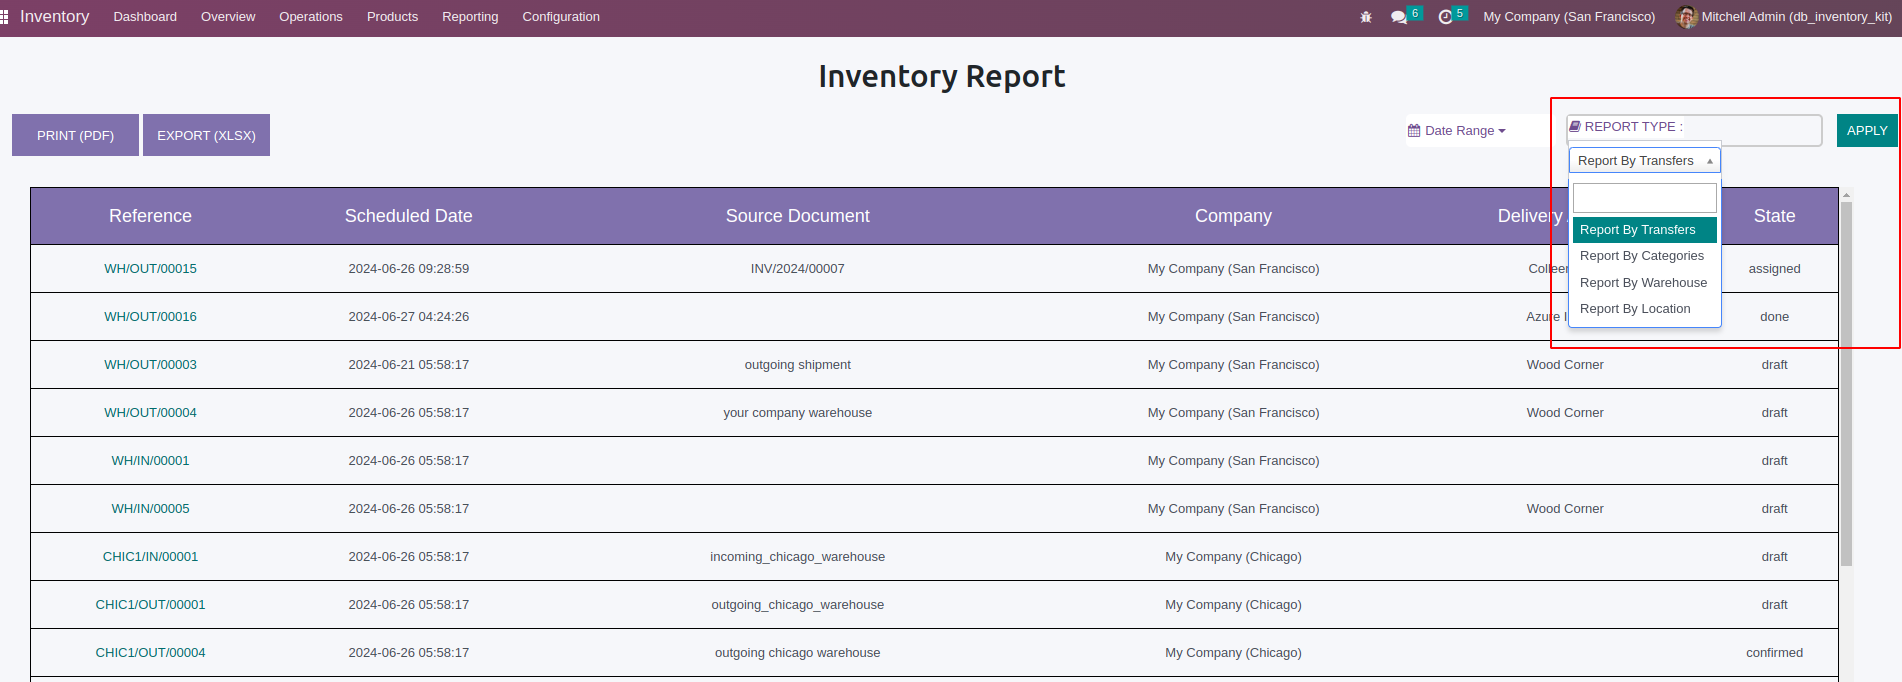1902x682 pixels.
Task: Open the activities clock icon
Action: coord(1445,17)
